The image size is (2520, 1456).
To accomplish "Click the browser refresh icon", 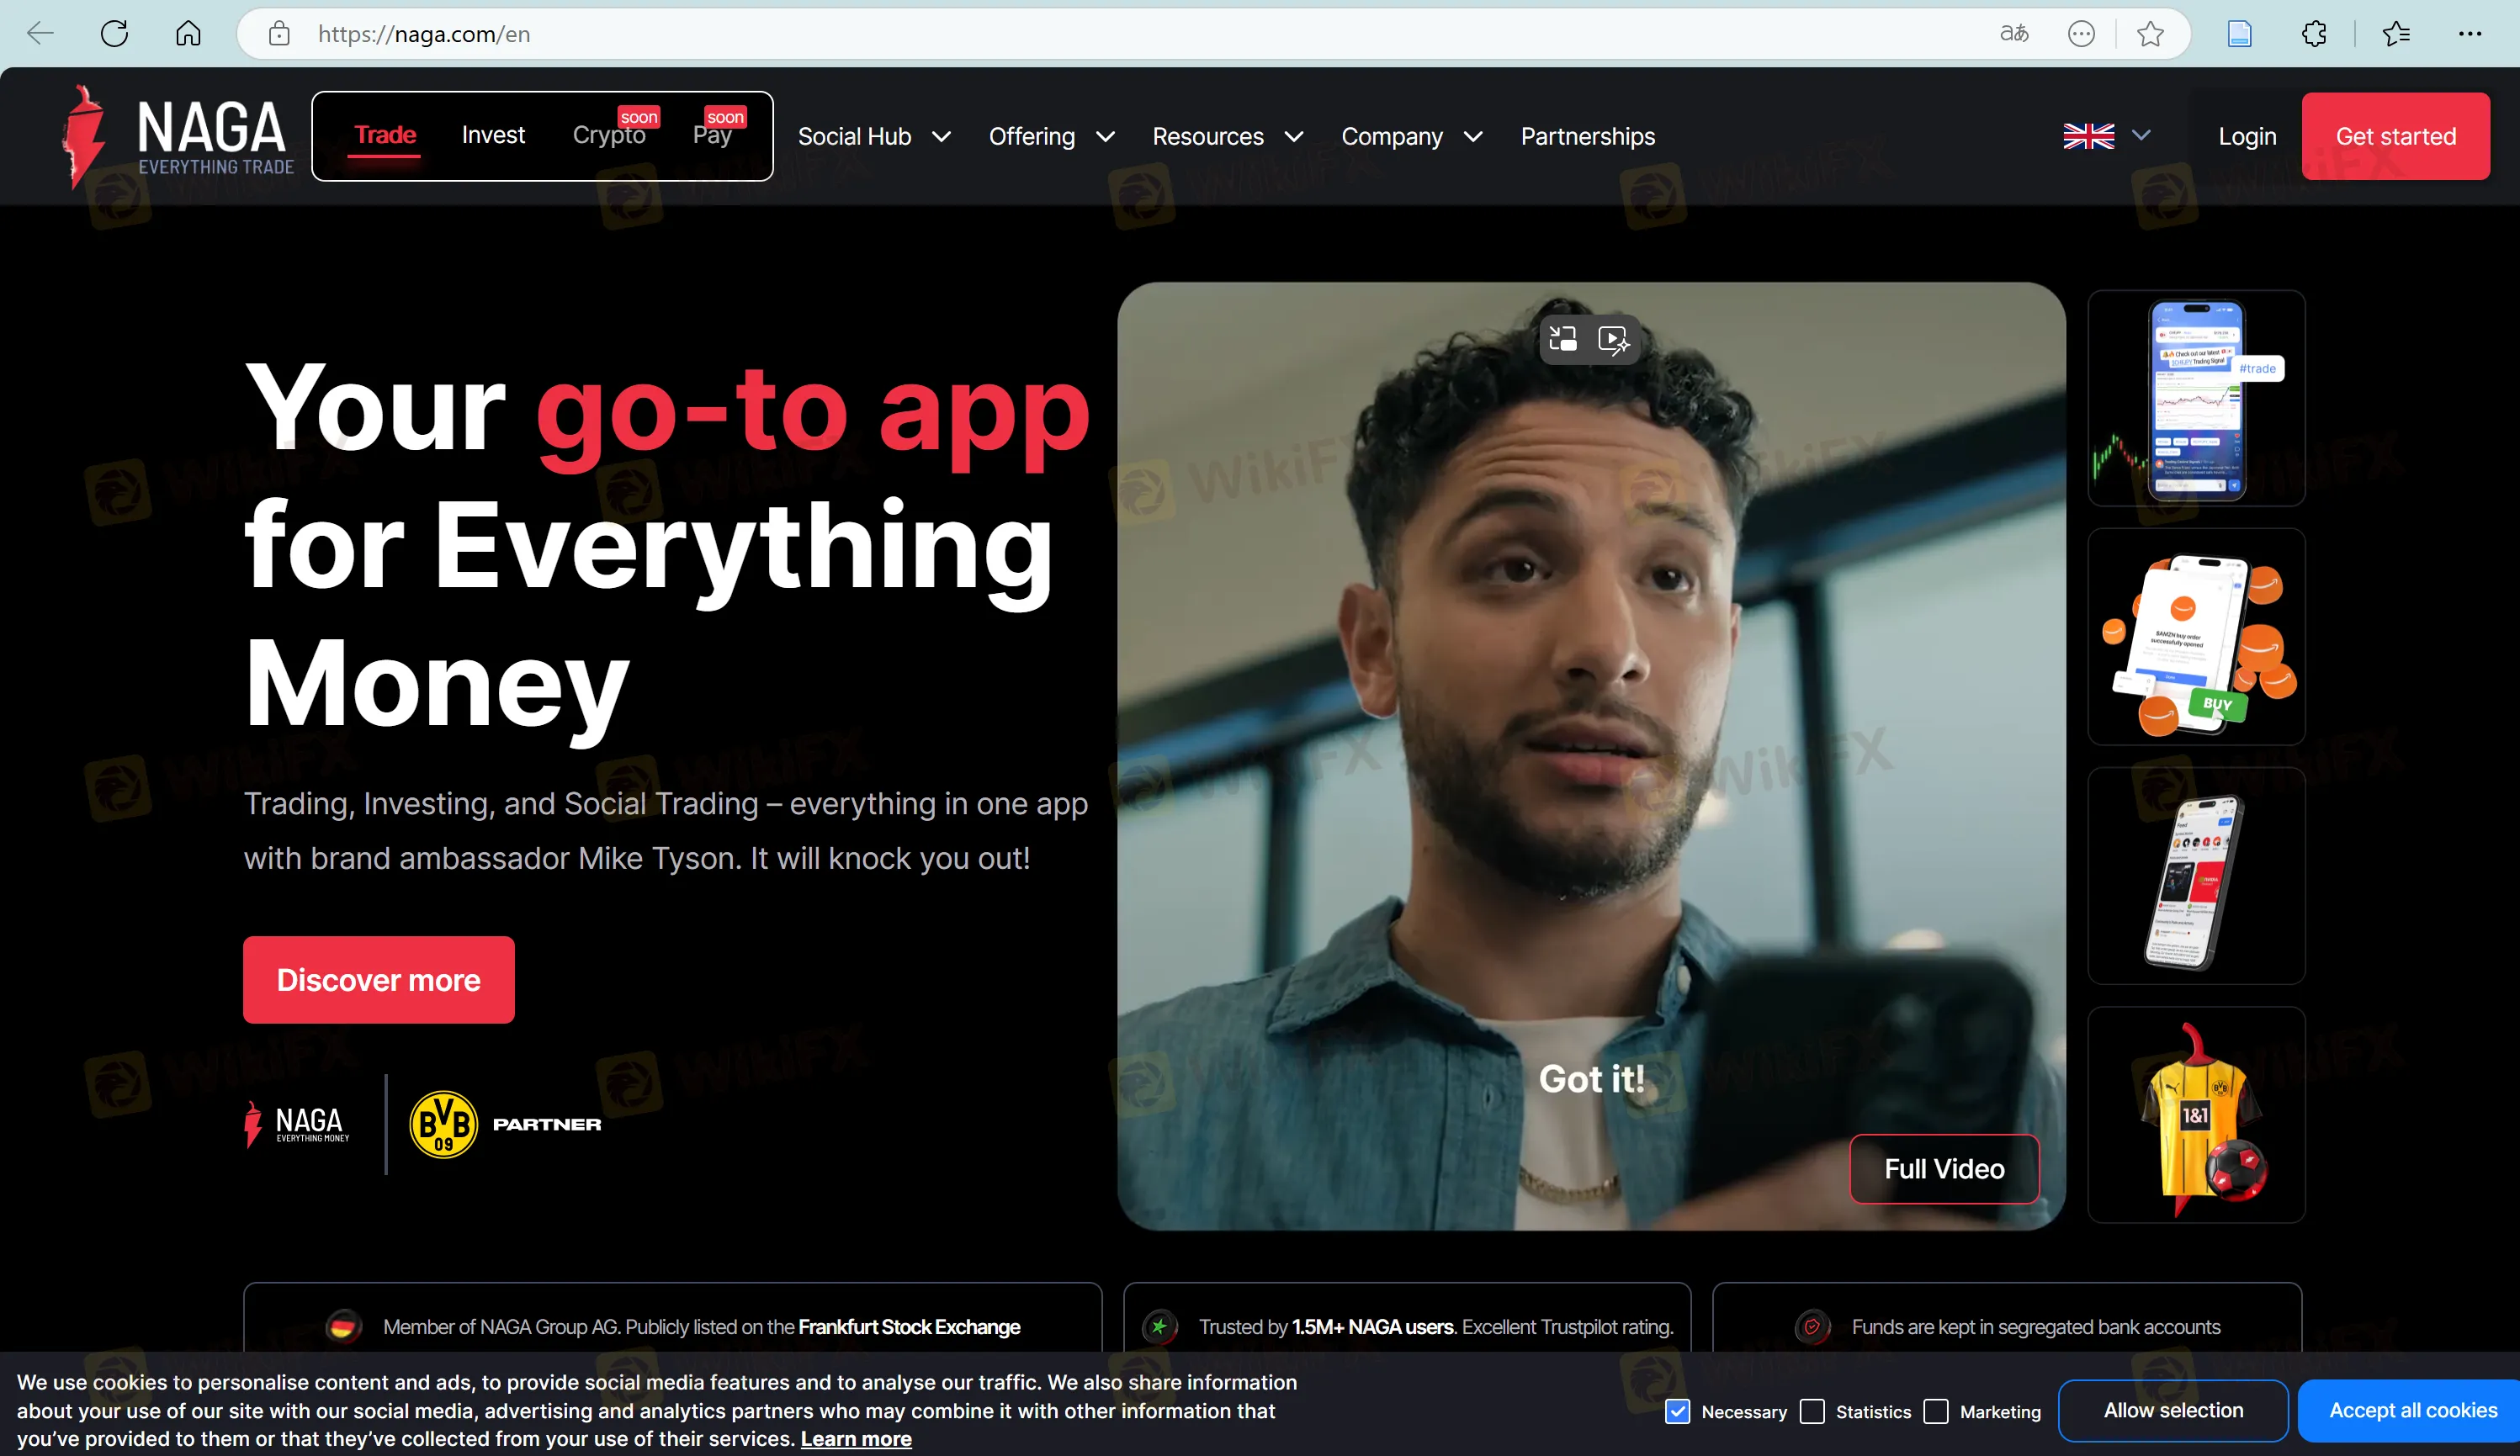I will click(114, 34).
